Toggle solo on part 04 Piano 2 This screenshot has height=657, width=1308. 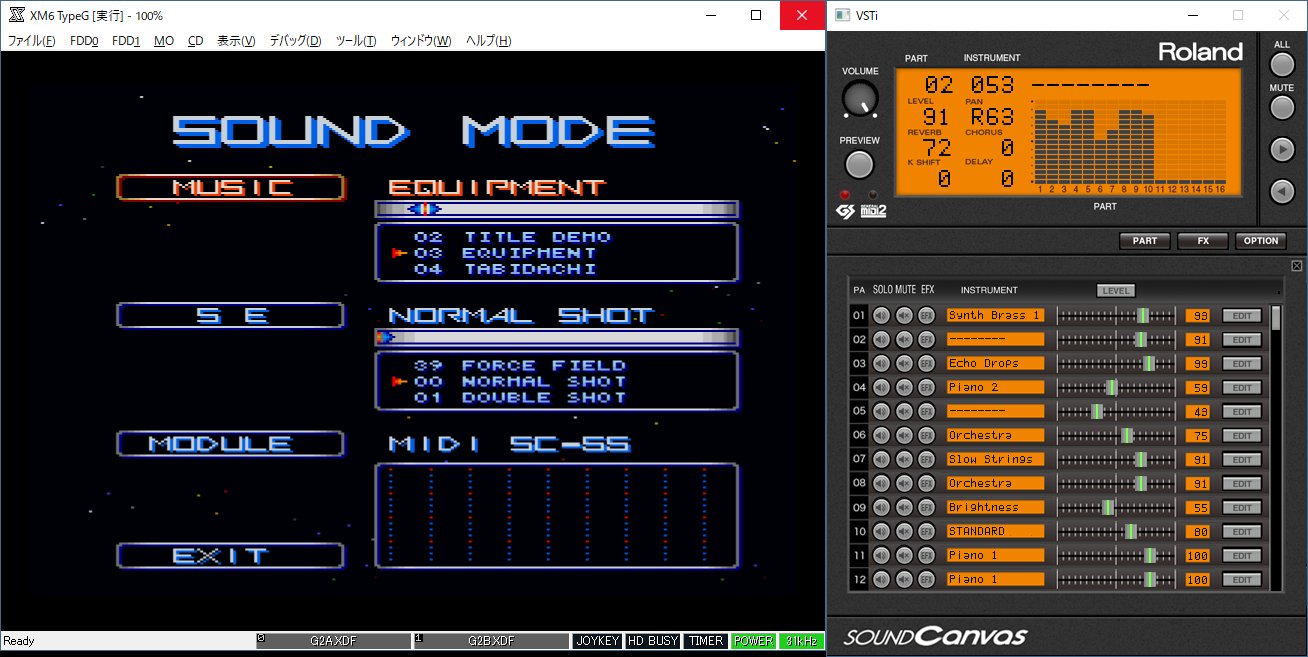point(882,387)
